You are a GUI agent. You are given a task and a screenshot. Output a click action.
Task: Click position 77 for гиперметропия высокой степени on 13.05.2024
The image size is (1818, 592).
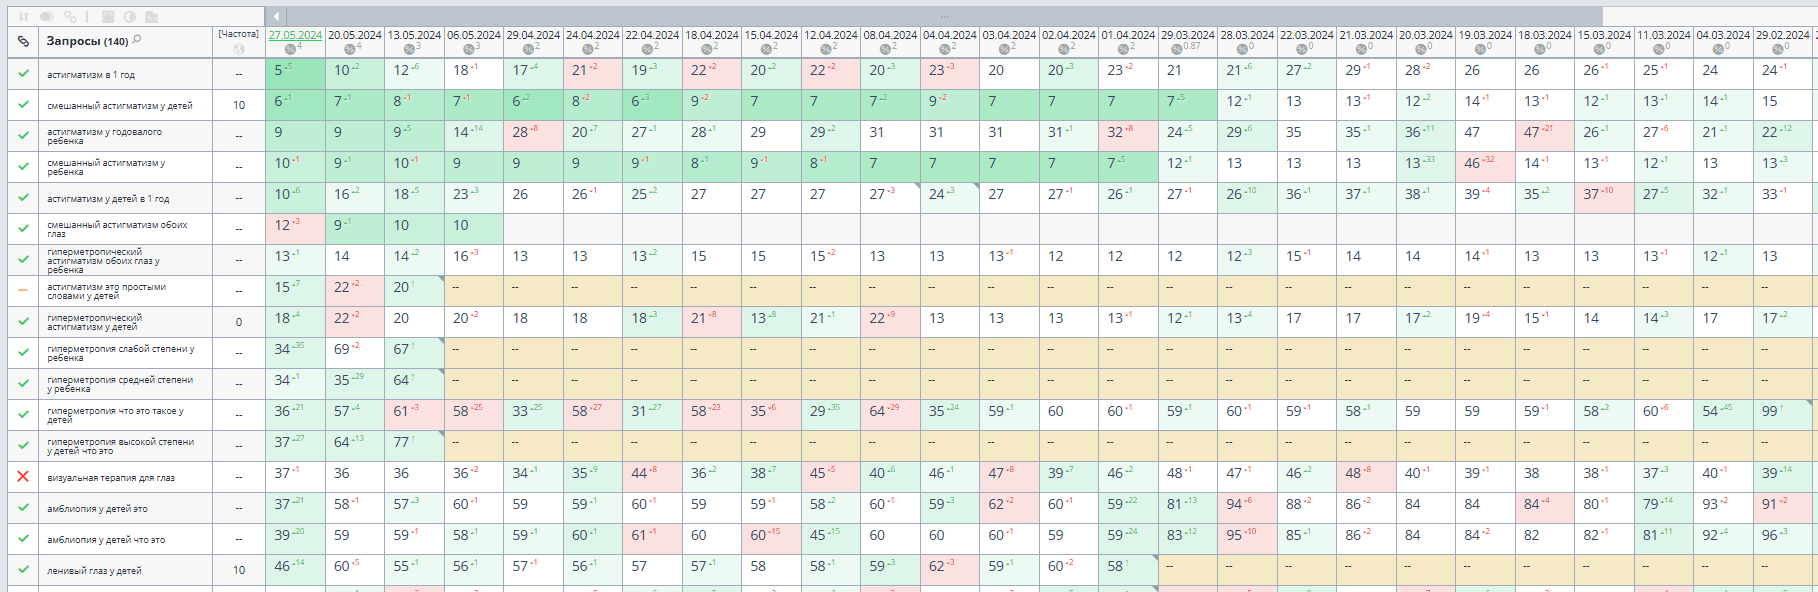[x=401, y=442]
